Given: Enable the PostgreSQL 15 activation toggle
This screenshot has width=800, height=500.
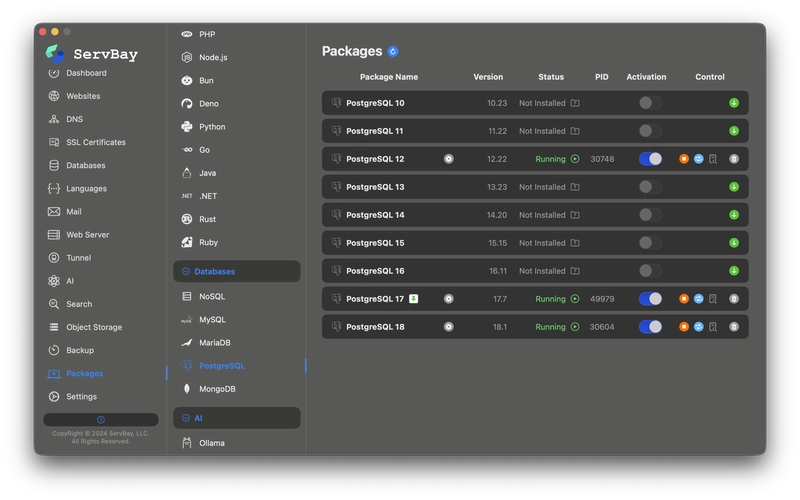Looking at the screenshot, I should click(x=650, y=243).
